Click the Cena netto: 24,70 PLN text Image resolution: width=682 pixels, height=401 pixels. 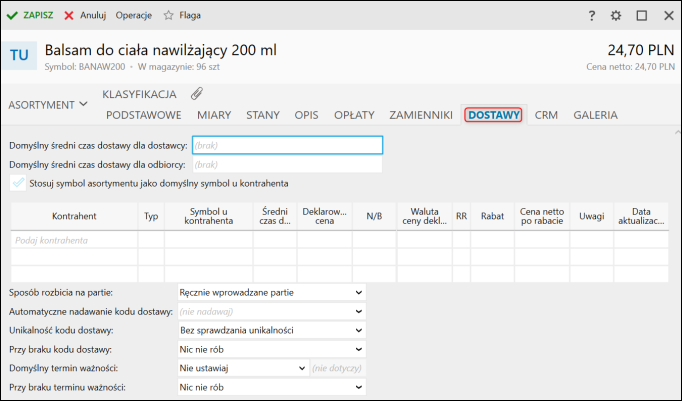coord(630,67)
